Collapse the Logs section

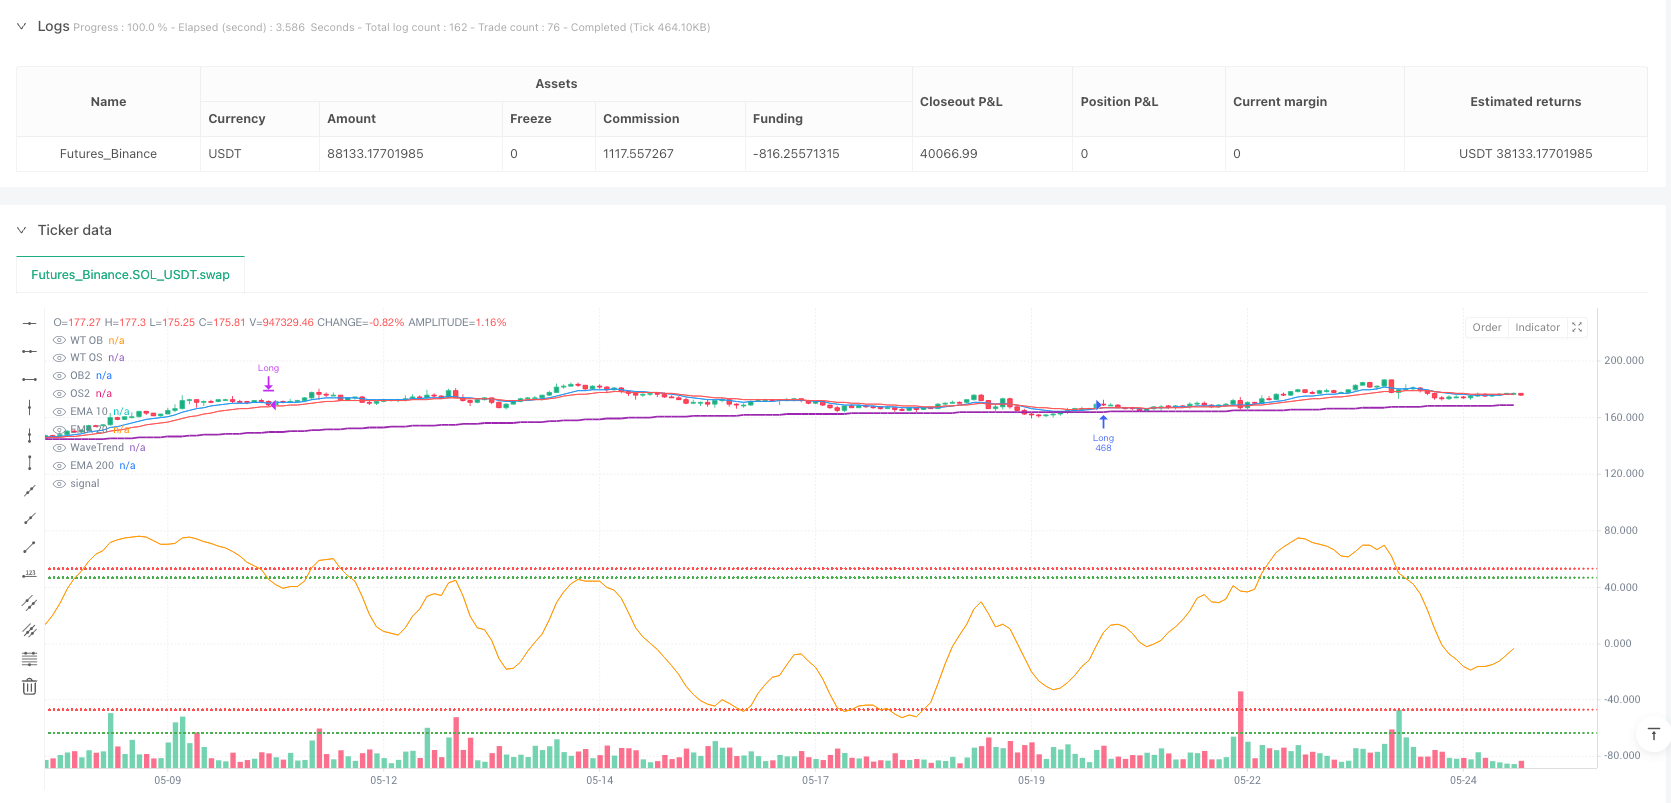(21, 27)
